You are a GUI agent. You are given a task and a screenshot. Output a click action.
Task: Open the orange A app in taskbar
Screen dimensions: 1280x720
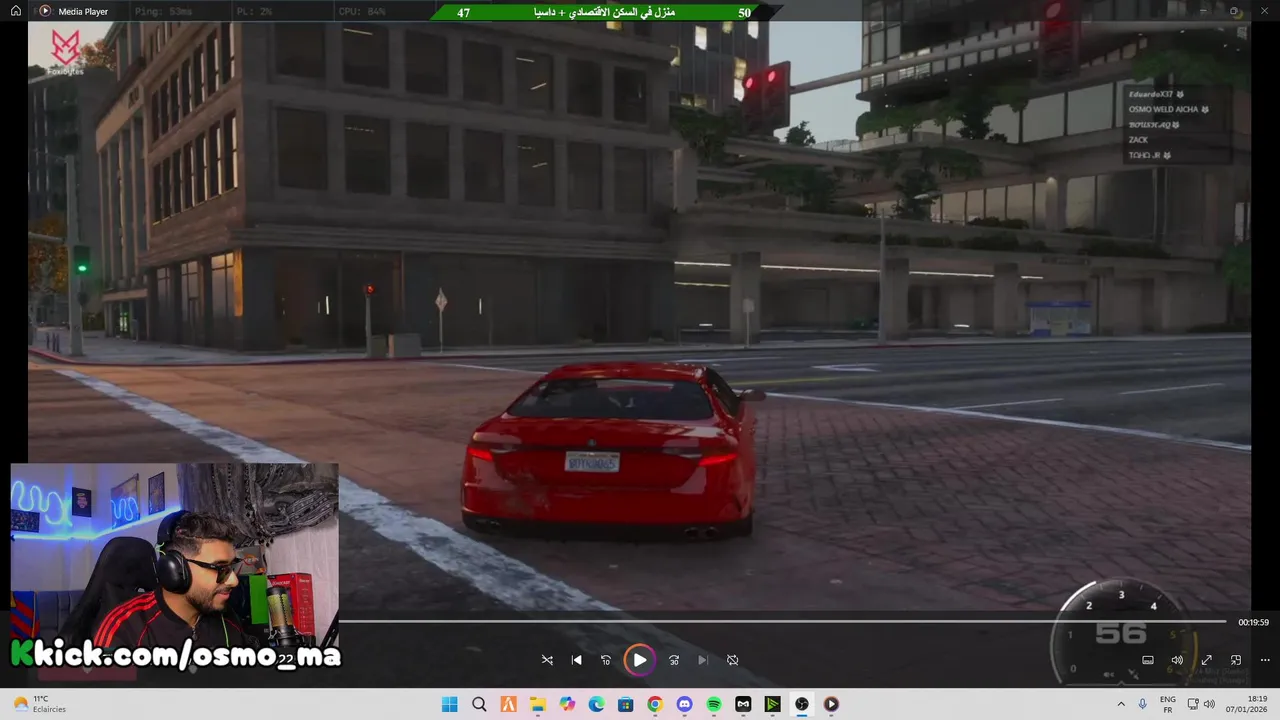(508, 704)
